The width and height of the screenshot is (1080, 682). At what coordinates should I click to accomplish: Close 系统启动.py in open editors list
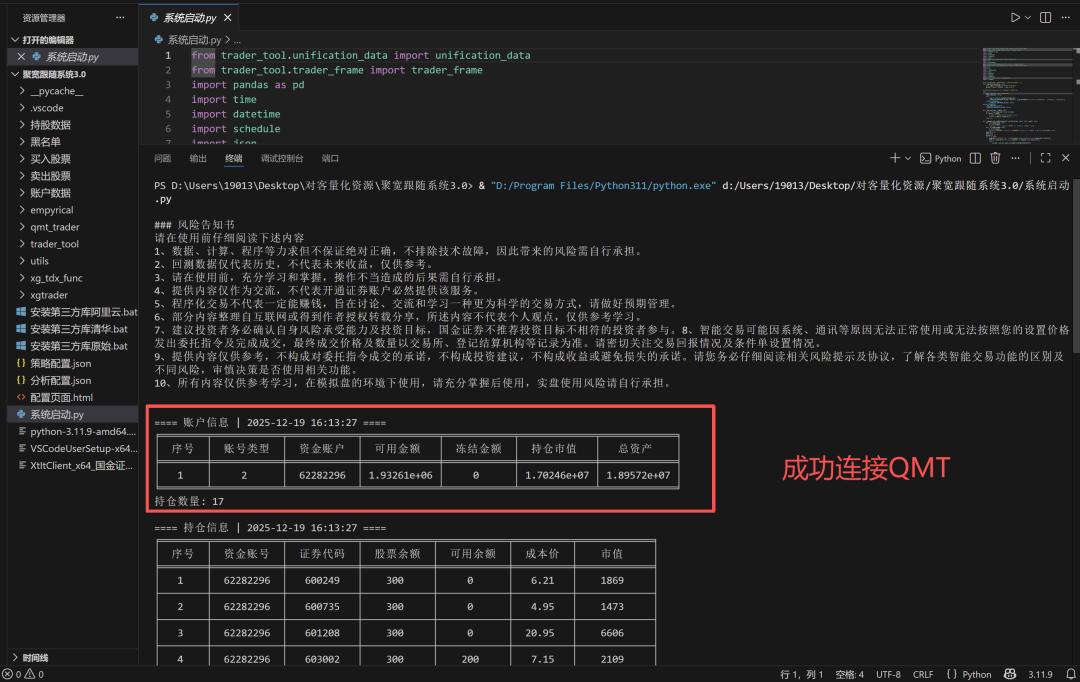(x=21, y=56)
